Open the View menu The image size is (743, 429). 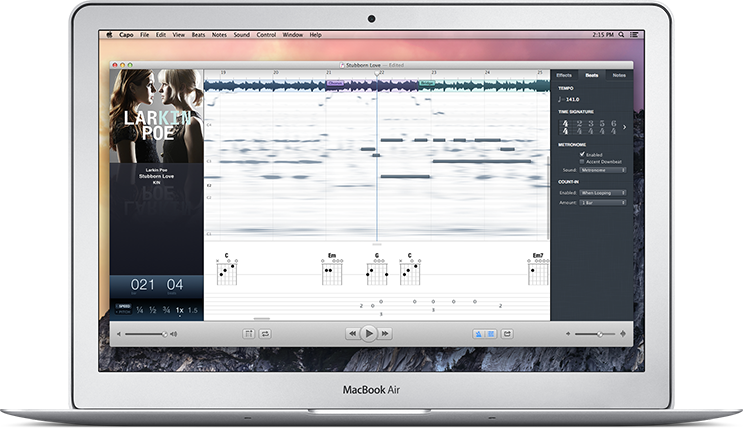click(x=179, y=35)
